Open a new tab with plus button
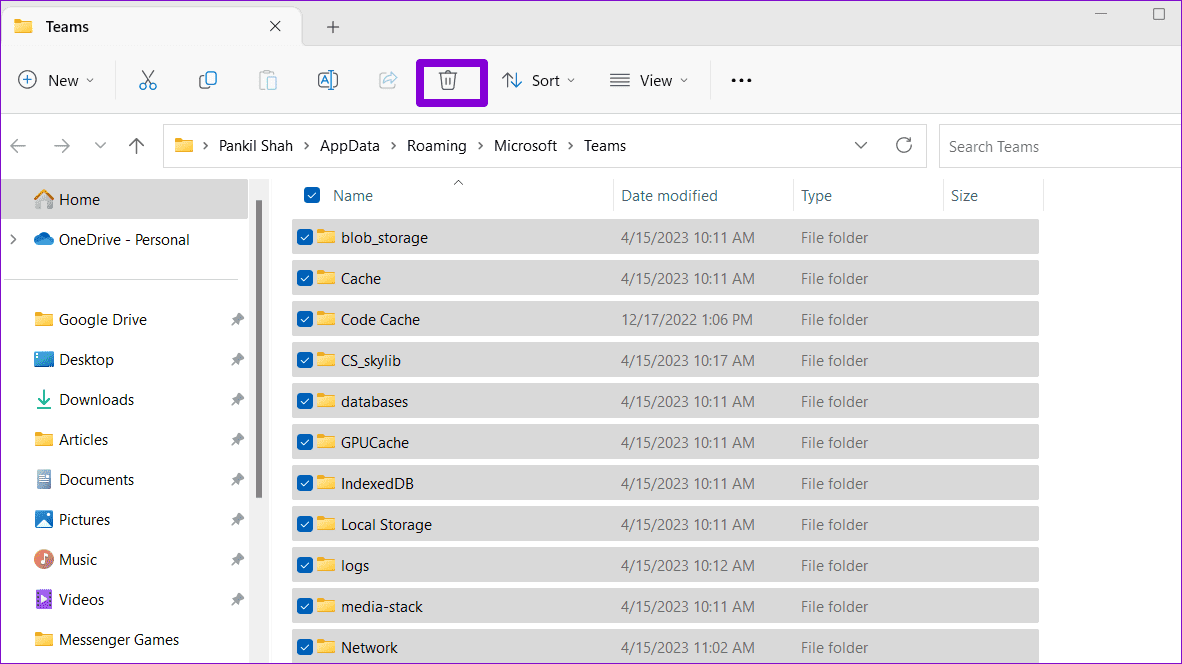Image resolution: width=1182 pixels, height=664 pixels. coord(333,27)
